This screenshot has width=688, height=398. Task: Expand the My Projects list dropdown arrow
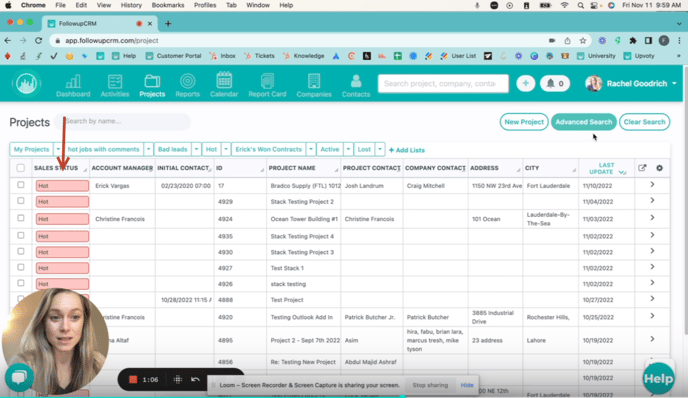pyautogui.click(x=58, y=149)
